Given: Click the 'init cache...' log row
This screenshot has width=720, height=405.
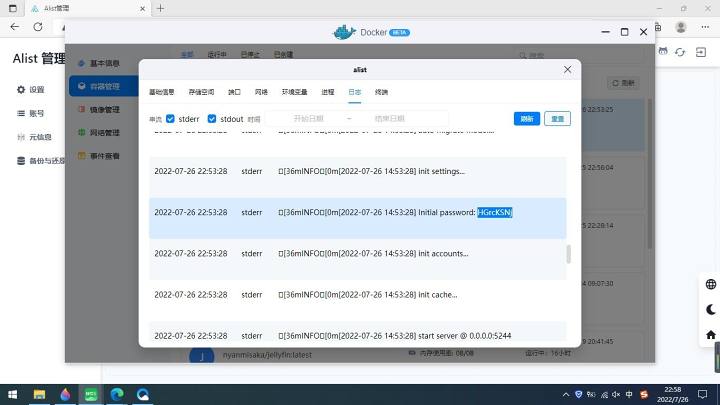Looking at the screenshot, I should [358, 301].
